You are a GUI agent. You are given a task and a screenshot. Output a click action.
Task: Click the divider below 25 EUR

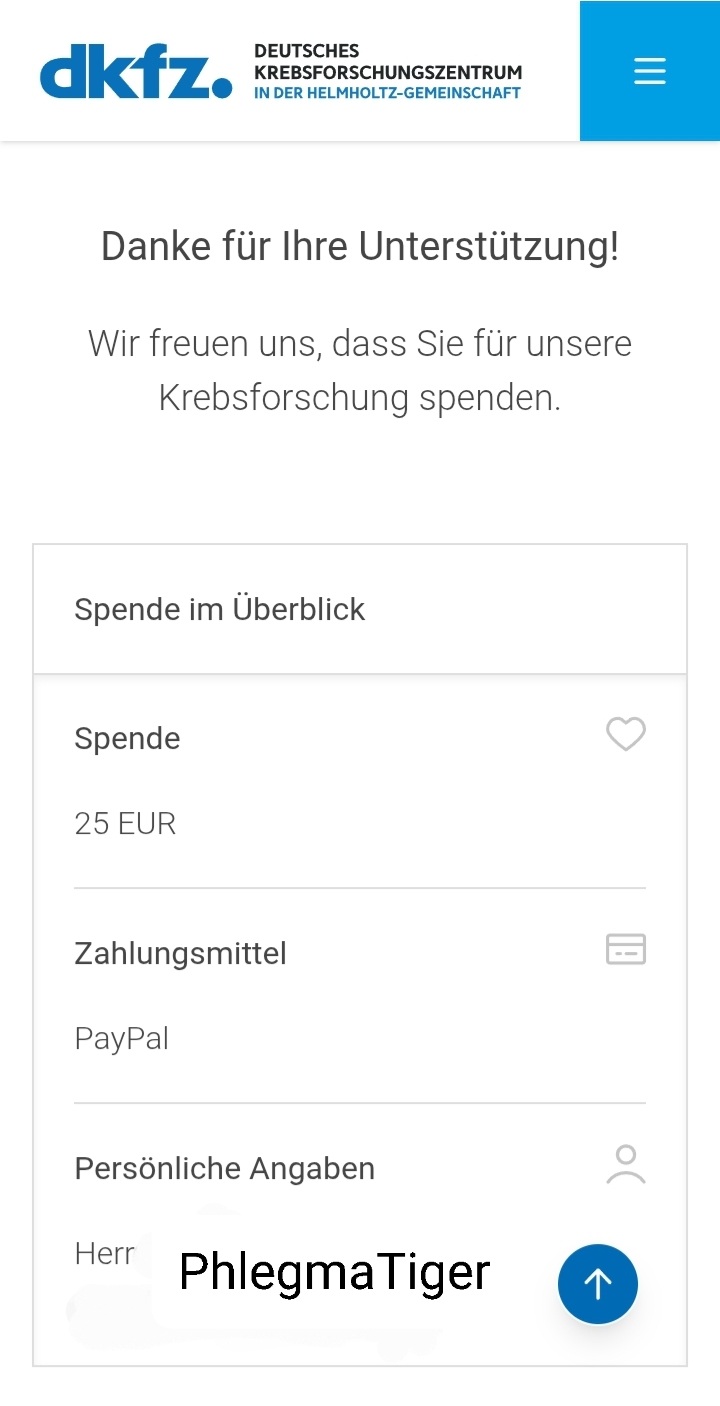click(360, 888)
